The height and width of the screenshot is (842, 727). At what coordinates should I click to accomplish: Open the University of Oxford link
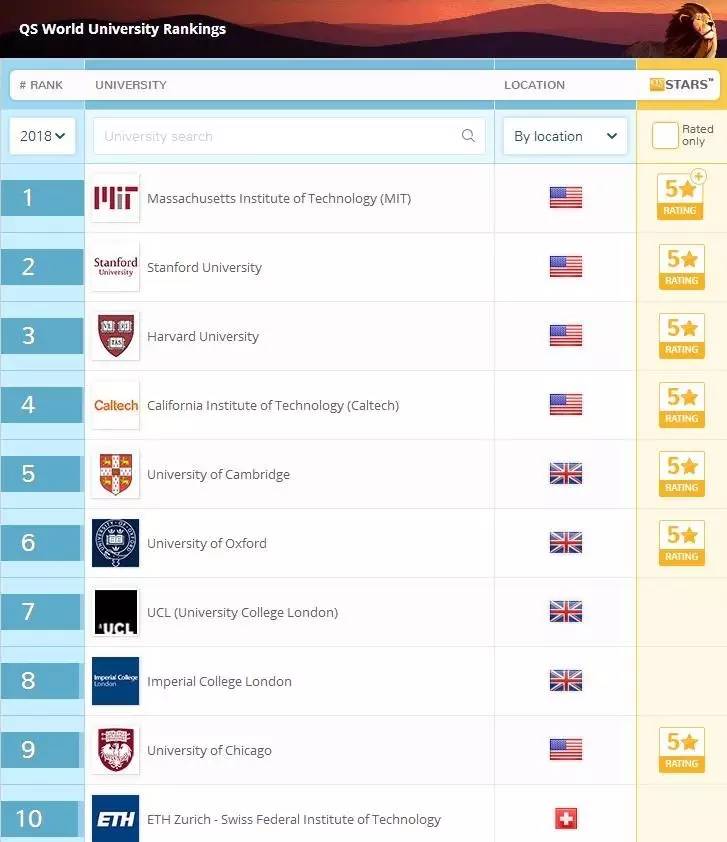207,543
